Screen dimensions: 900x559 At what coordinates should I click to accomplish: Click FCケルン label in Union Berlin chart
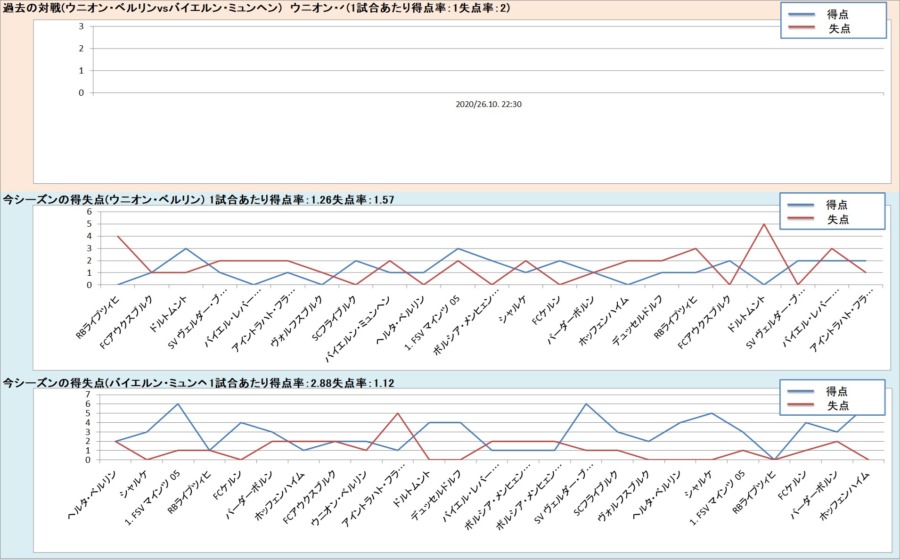click(x=546, y=310)
